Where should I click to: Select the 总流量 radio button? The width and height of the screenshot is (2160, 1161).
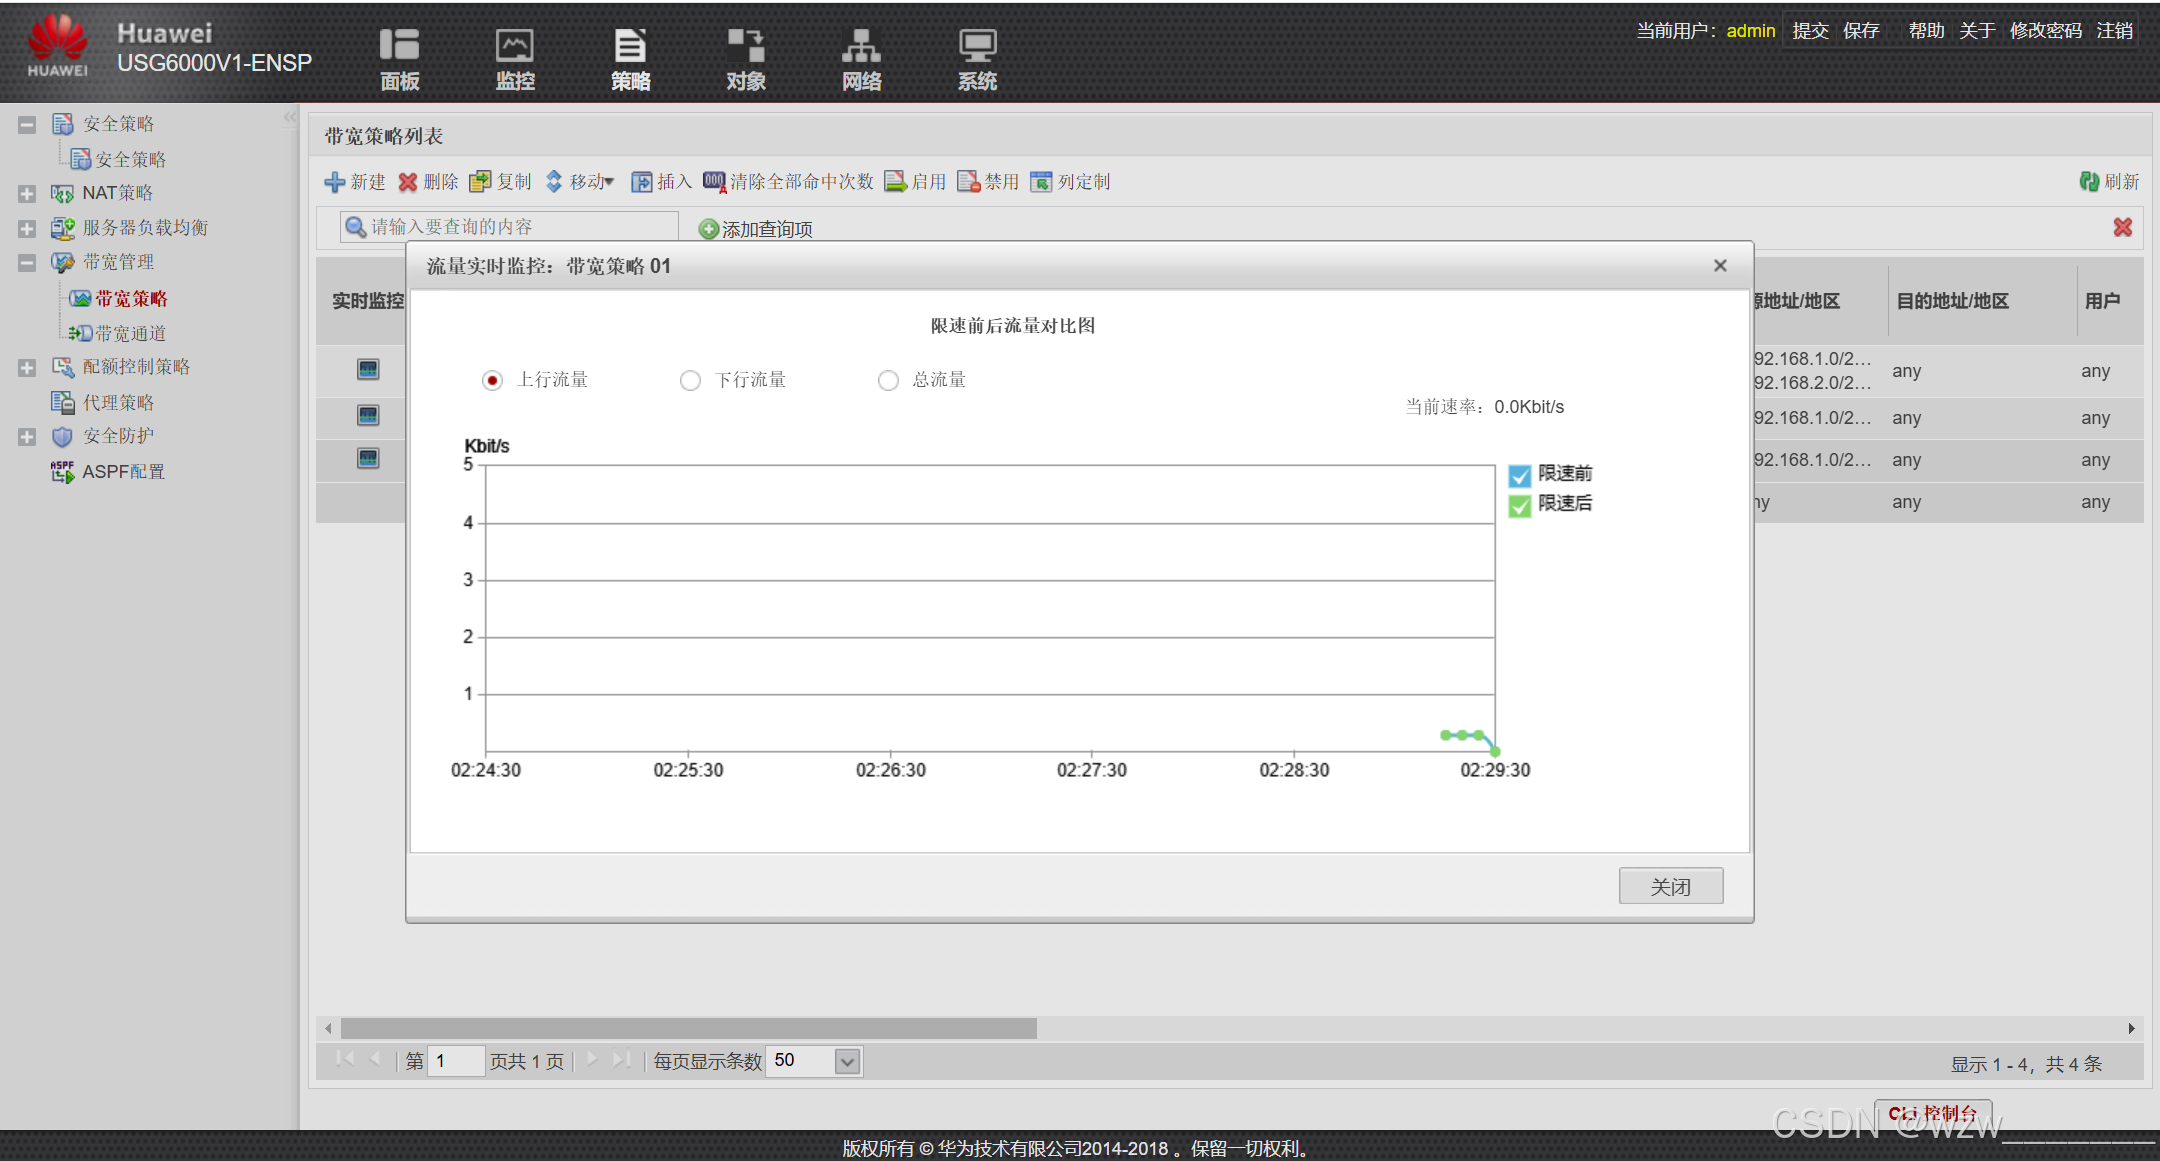888,381
